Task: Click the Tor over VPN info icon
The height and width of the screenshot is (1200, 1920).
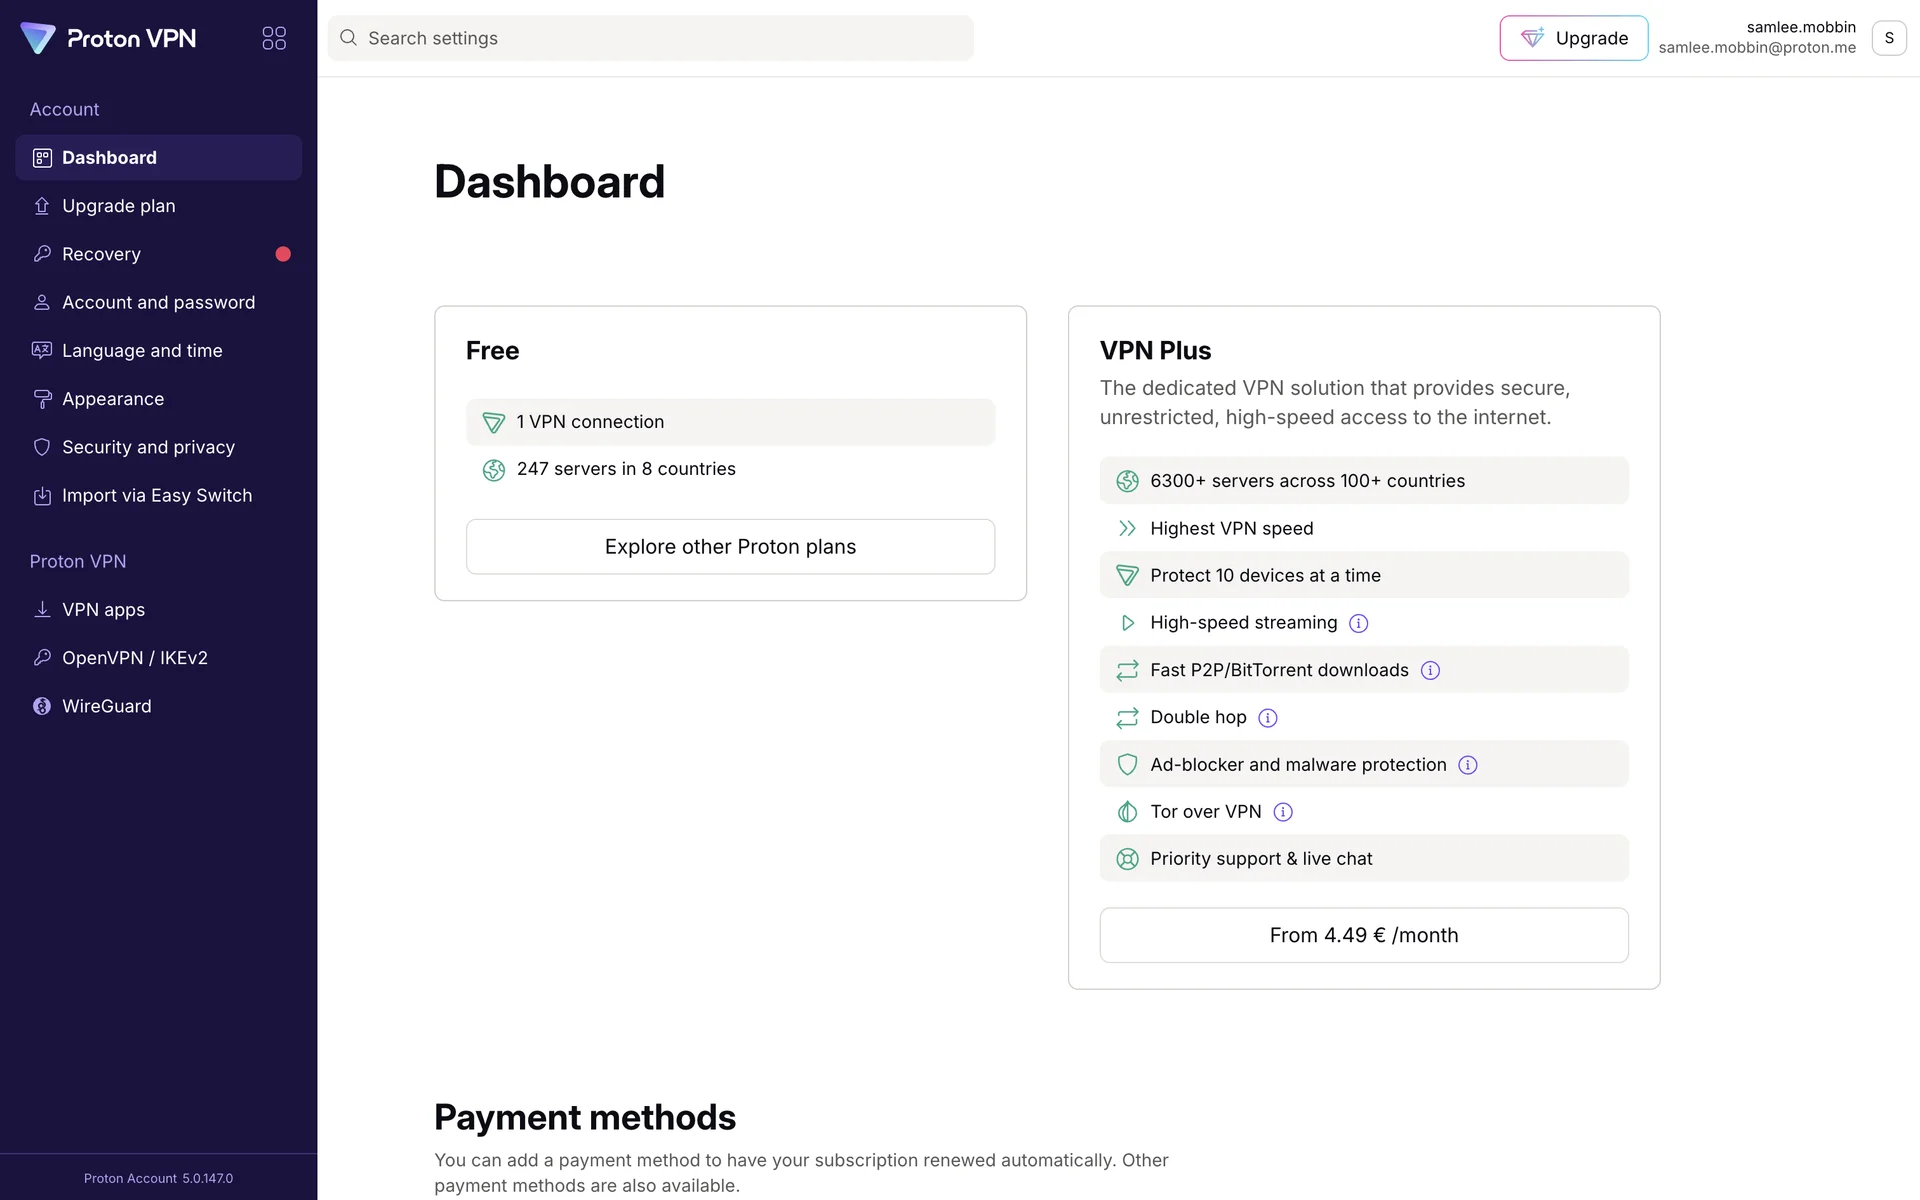Action: (x=1283, y=812)
